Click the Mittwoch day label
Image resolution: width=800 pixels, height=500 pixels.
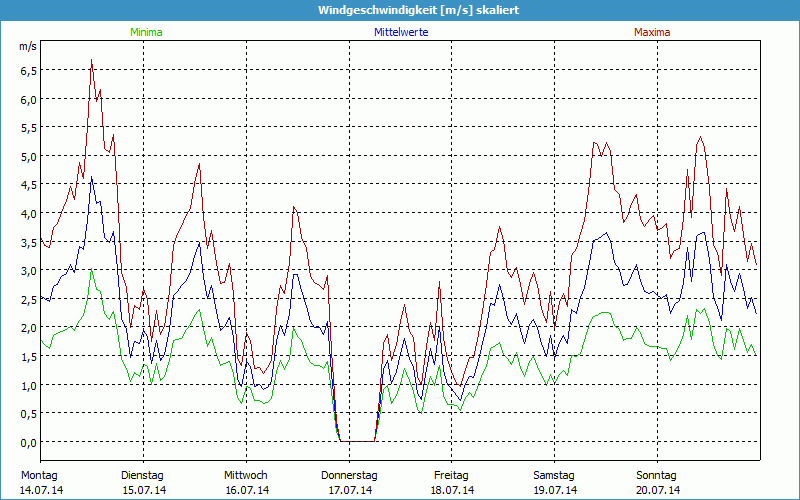(245, 476)
